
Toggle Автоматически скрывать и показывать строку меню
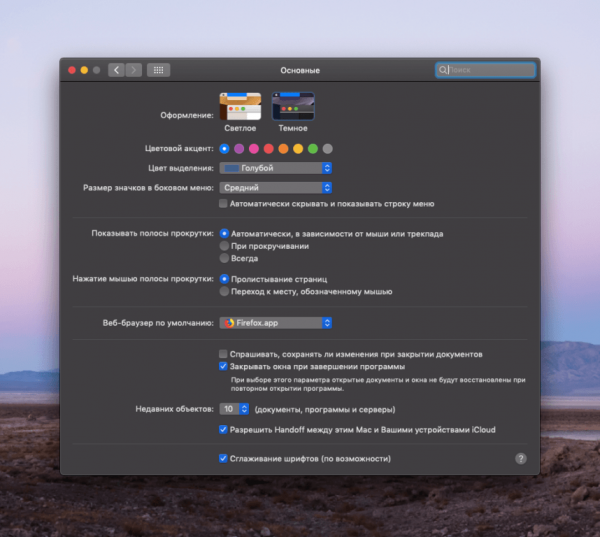click(223, 204)
